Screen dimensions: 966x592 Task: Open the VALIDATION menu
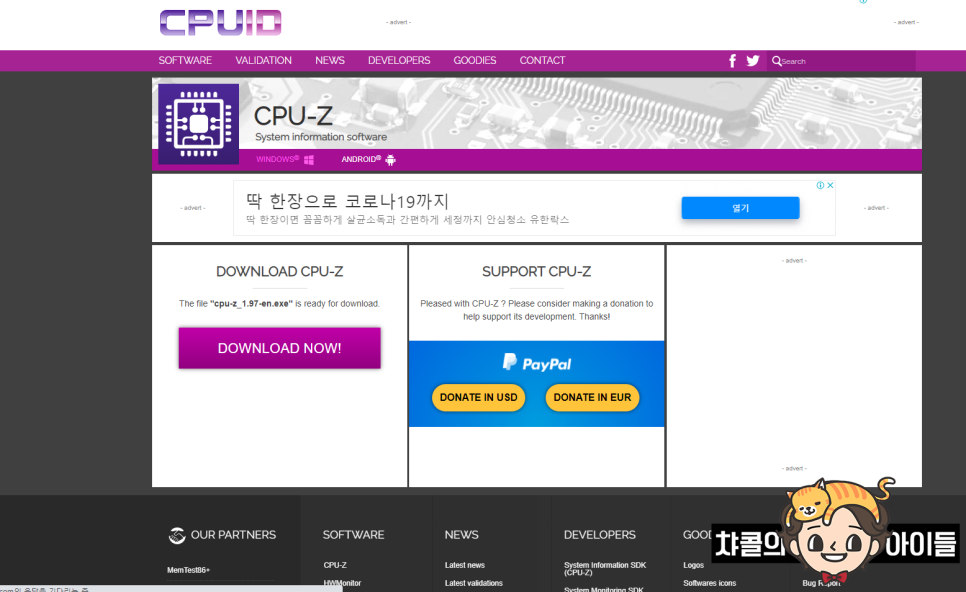263,60
